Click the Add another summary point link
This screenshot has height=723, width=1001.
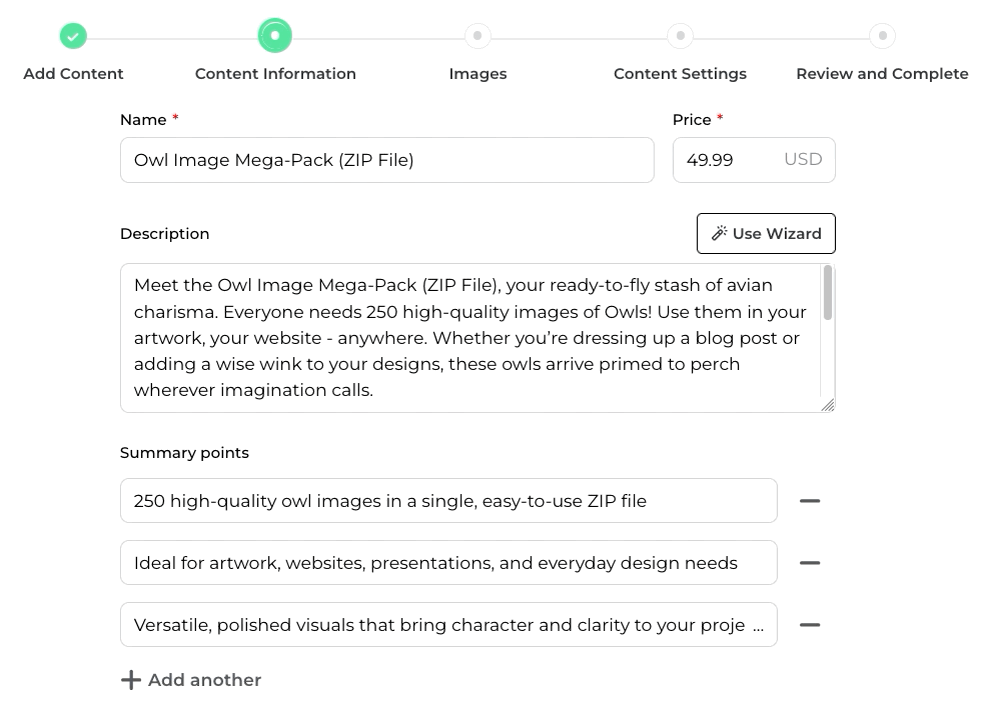pyautogui.click(x=204, y=680)
